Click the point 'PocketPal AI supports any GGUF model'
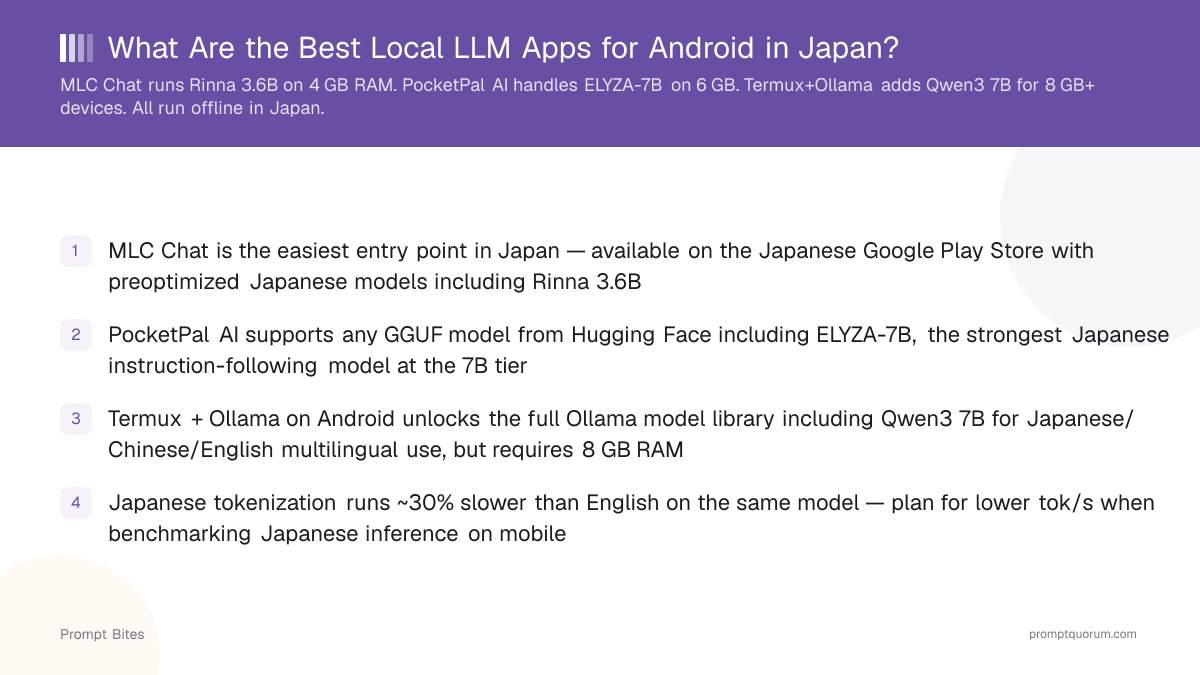The width and height of the screenshot is (1200, 675). 638,350
